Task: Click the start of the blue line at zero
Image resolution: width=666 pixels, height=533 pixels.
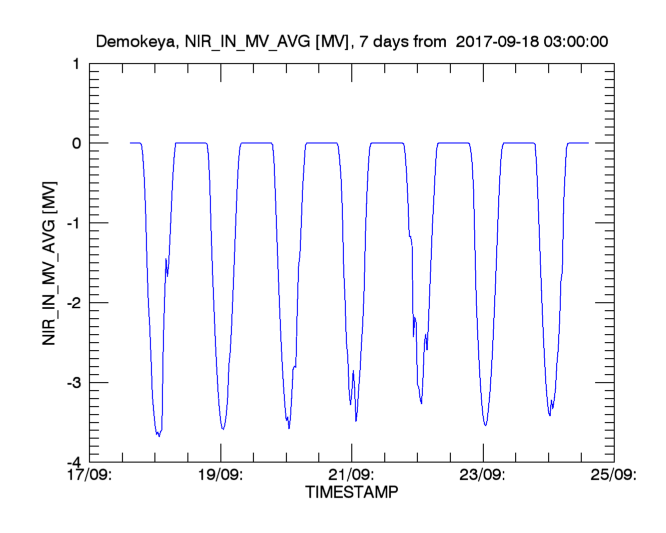Action: click(131, 143)
